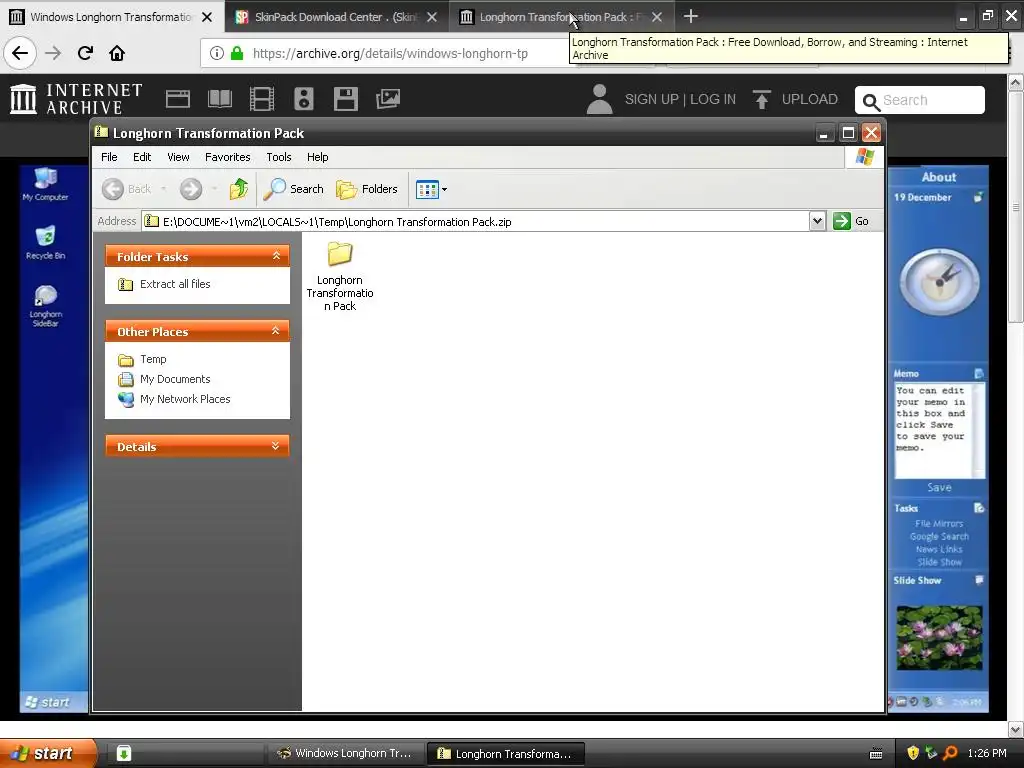1024x768 pixels.
Task: Click the user avatar icon
Action: pos(599,99)
